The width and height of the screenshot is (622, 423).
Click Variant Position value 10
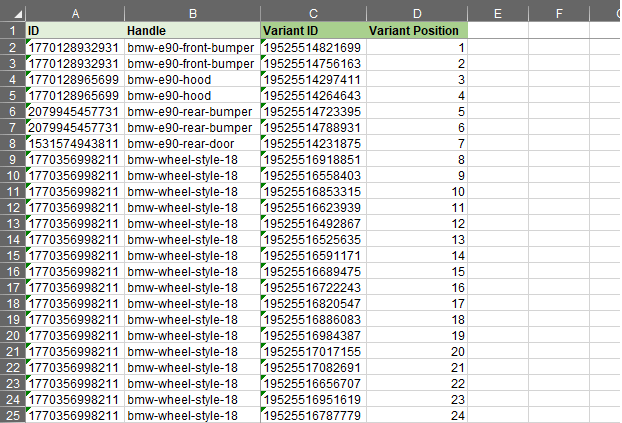point(417,191)
